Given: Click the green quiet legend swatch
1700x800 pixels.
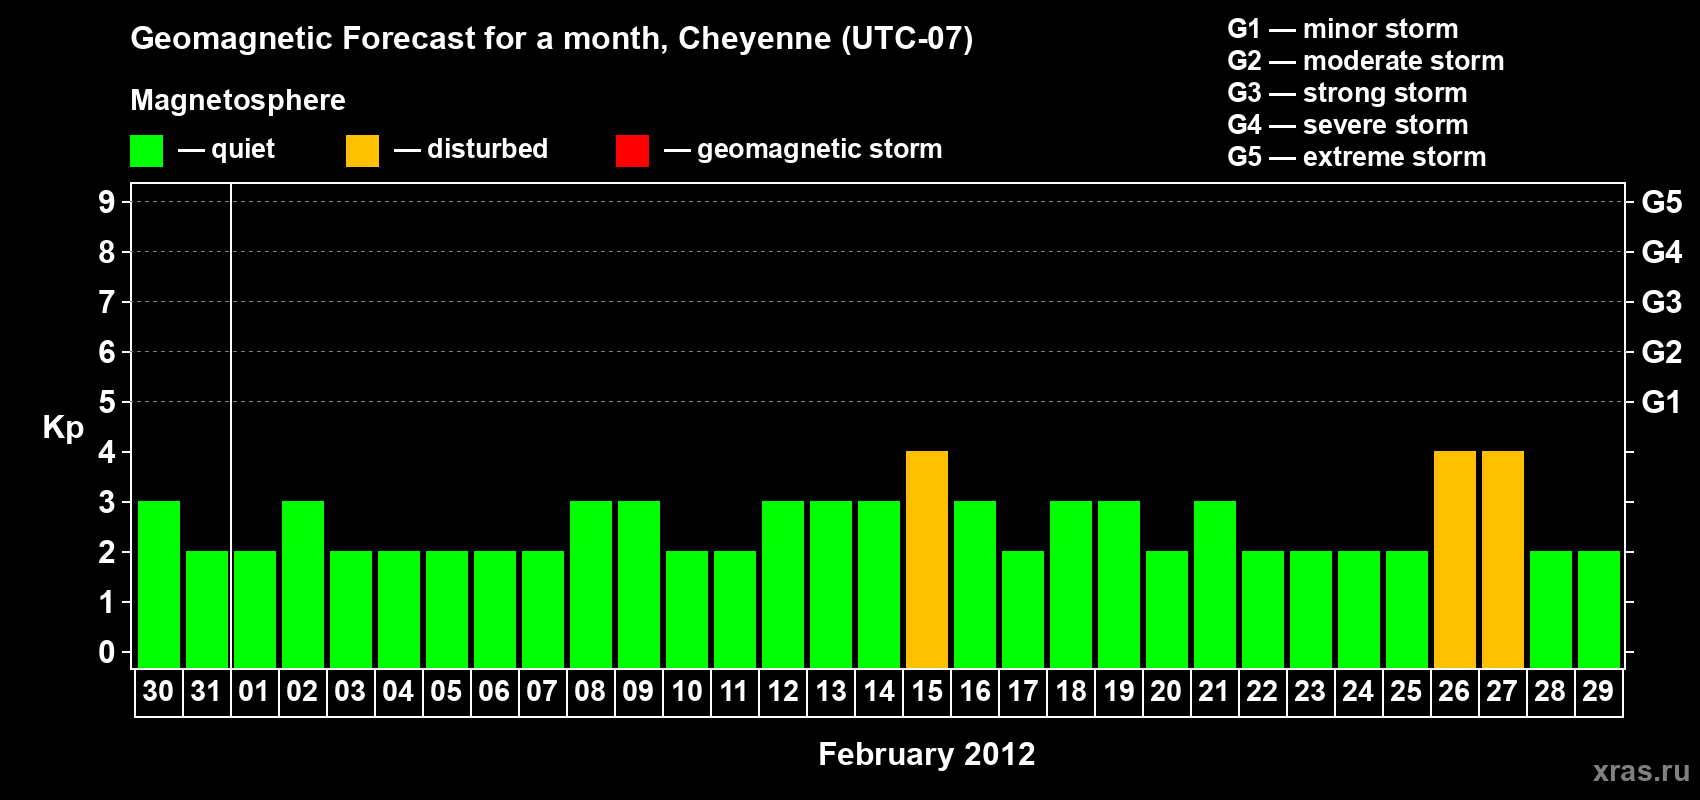Looking at the screenshot, I should pos(147,151).
